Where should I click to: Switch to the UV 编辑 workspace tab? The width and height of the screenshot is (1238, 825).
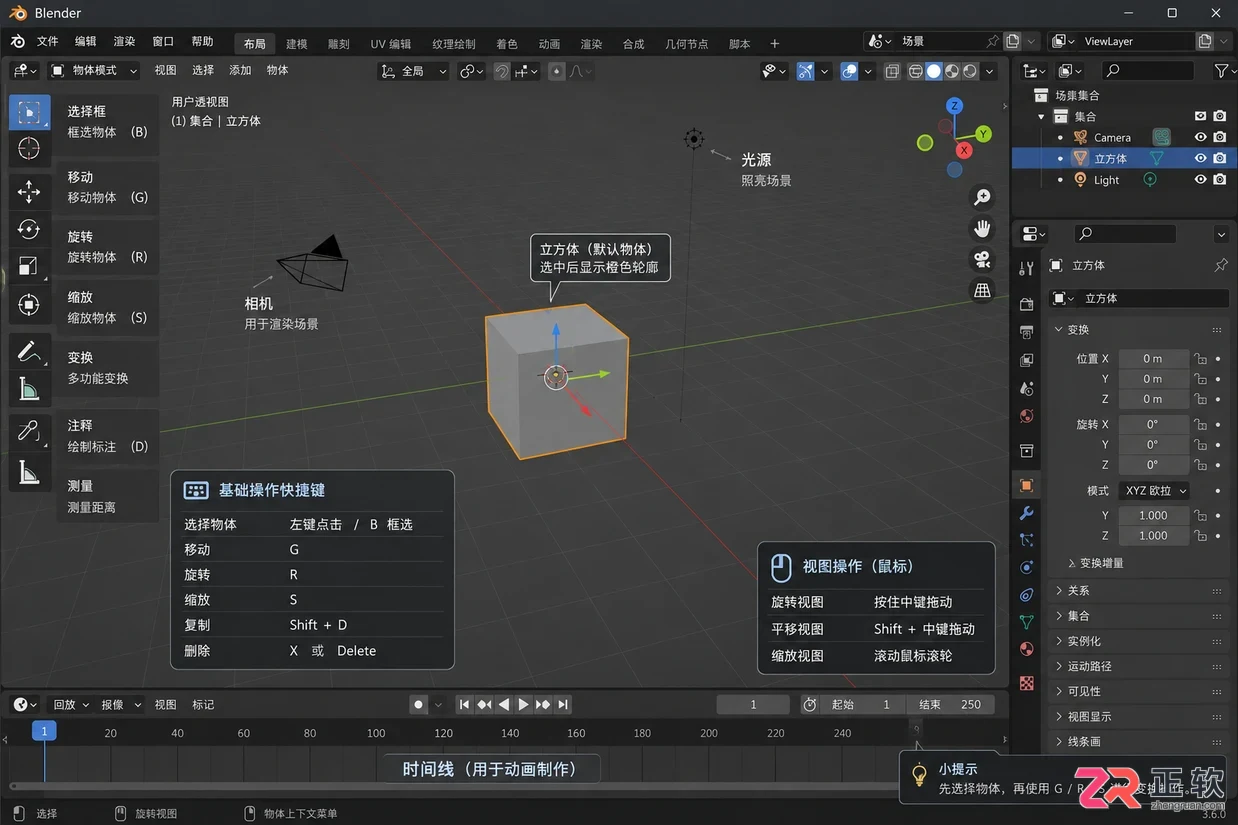point(391,44)
